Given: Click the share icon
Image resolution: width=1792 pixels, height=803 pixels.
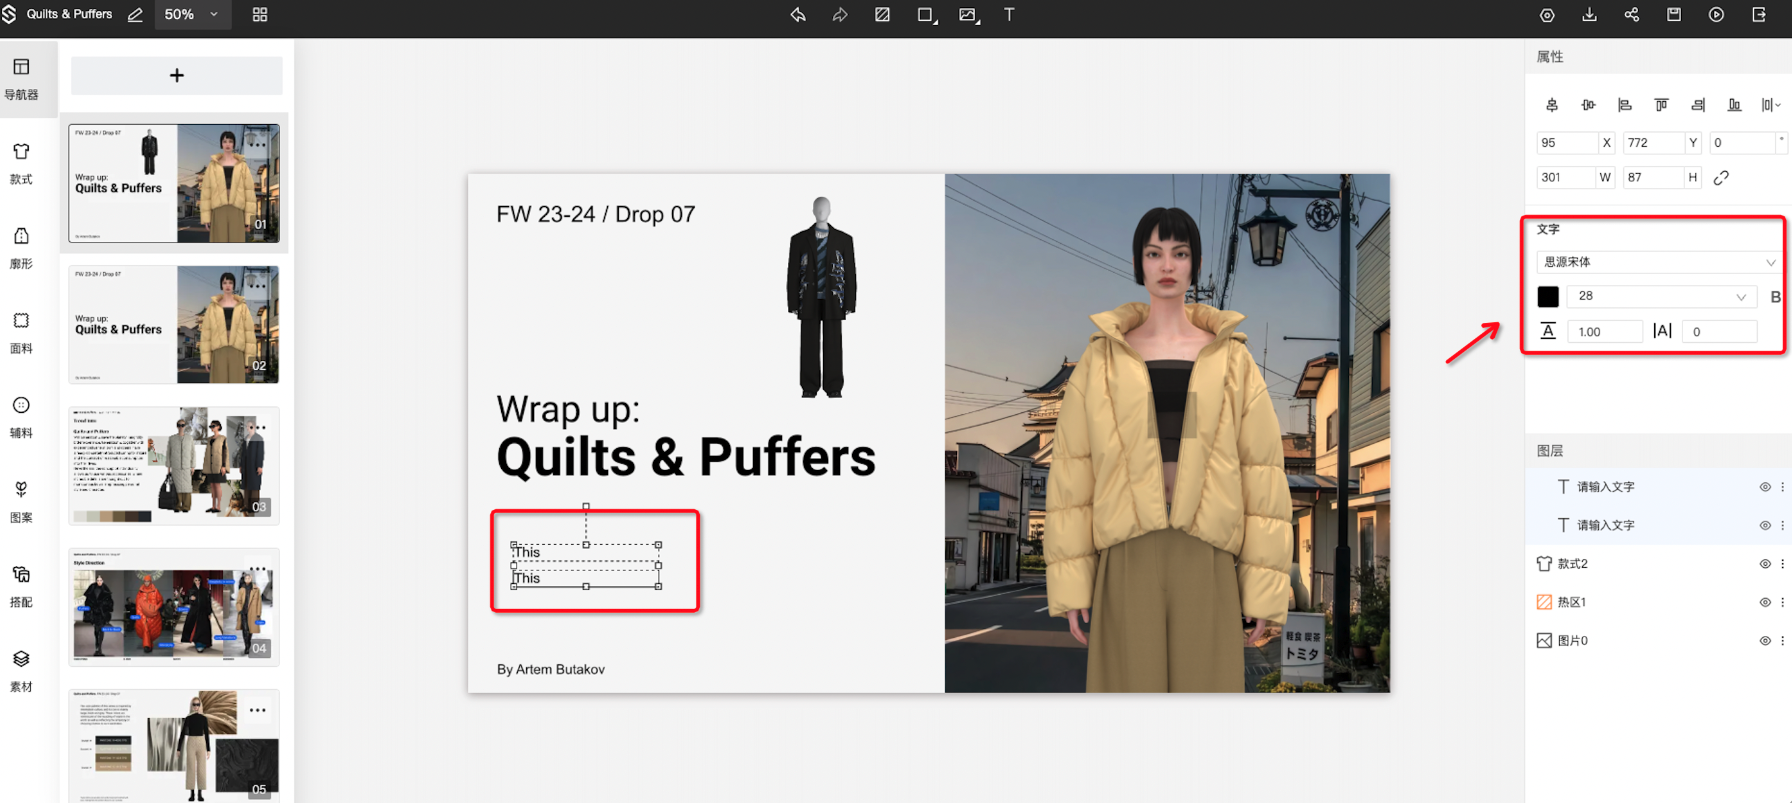Looking at the screenshot, I should point(1632,15).
